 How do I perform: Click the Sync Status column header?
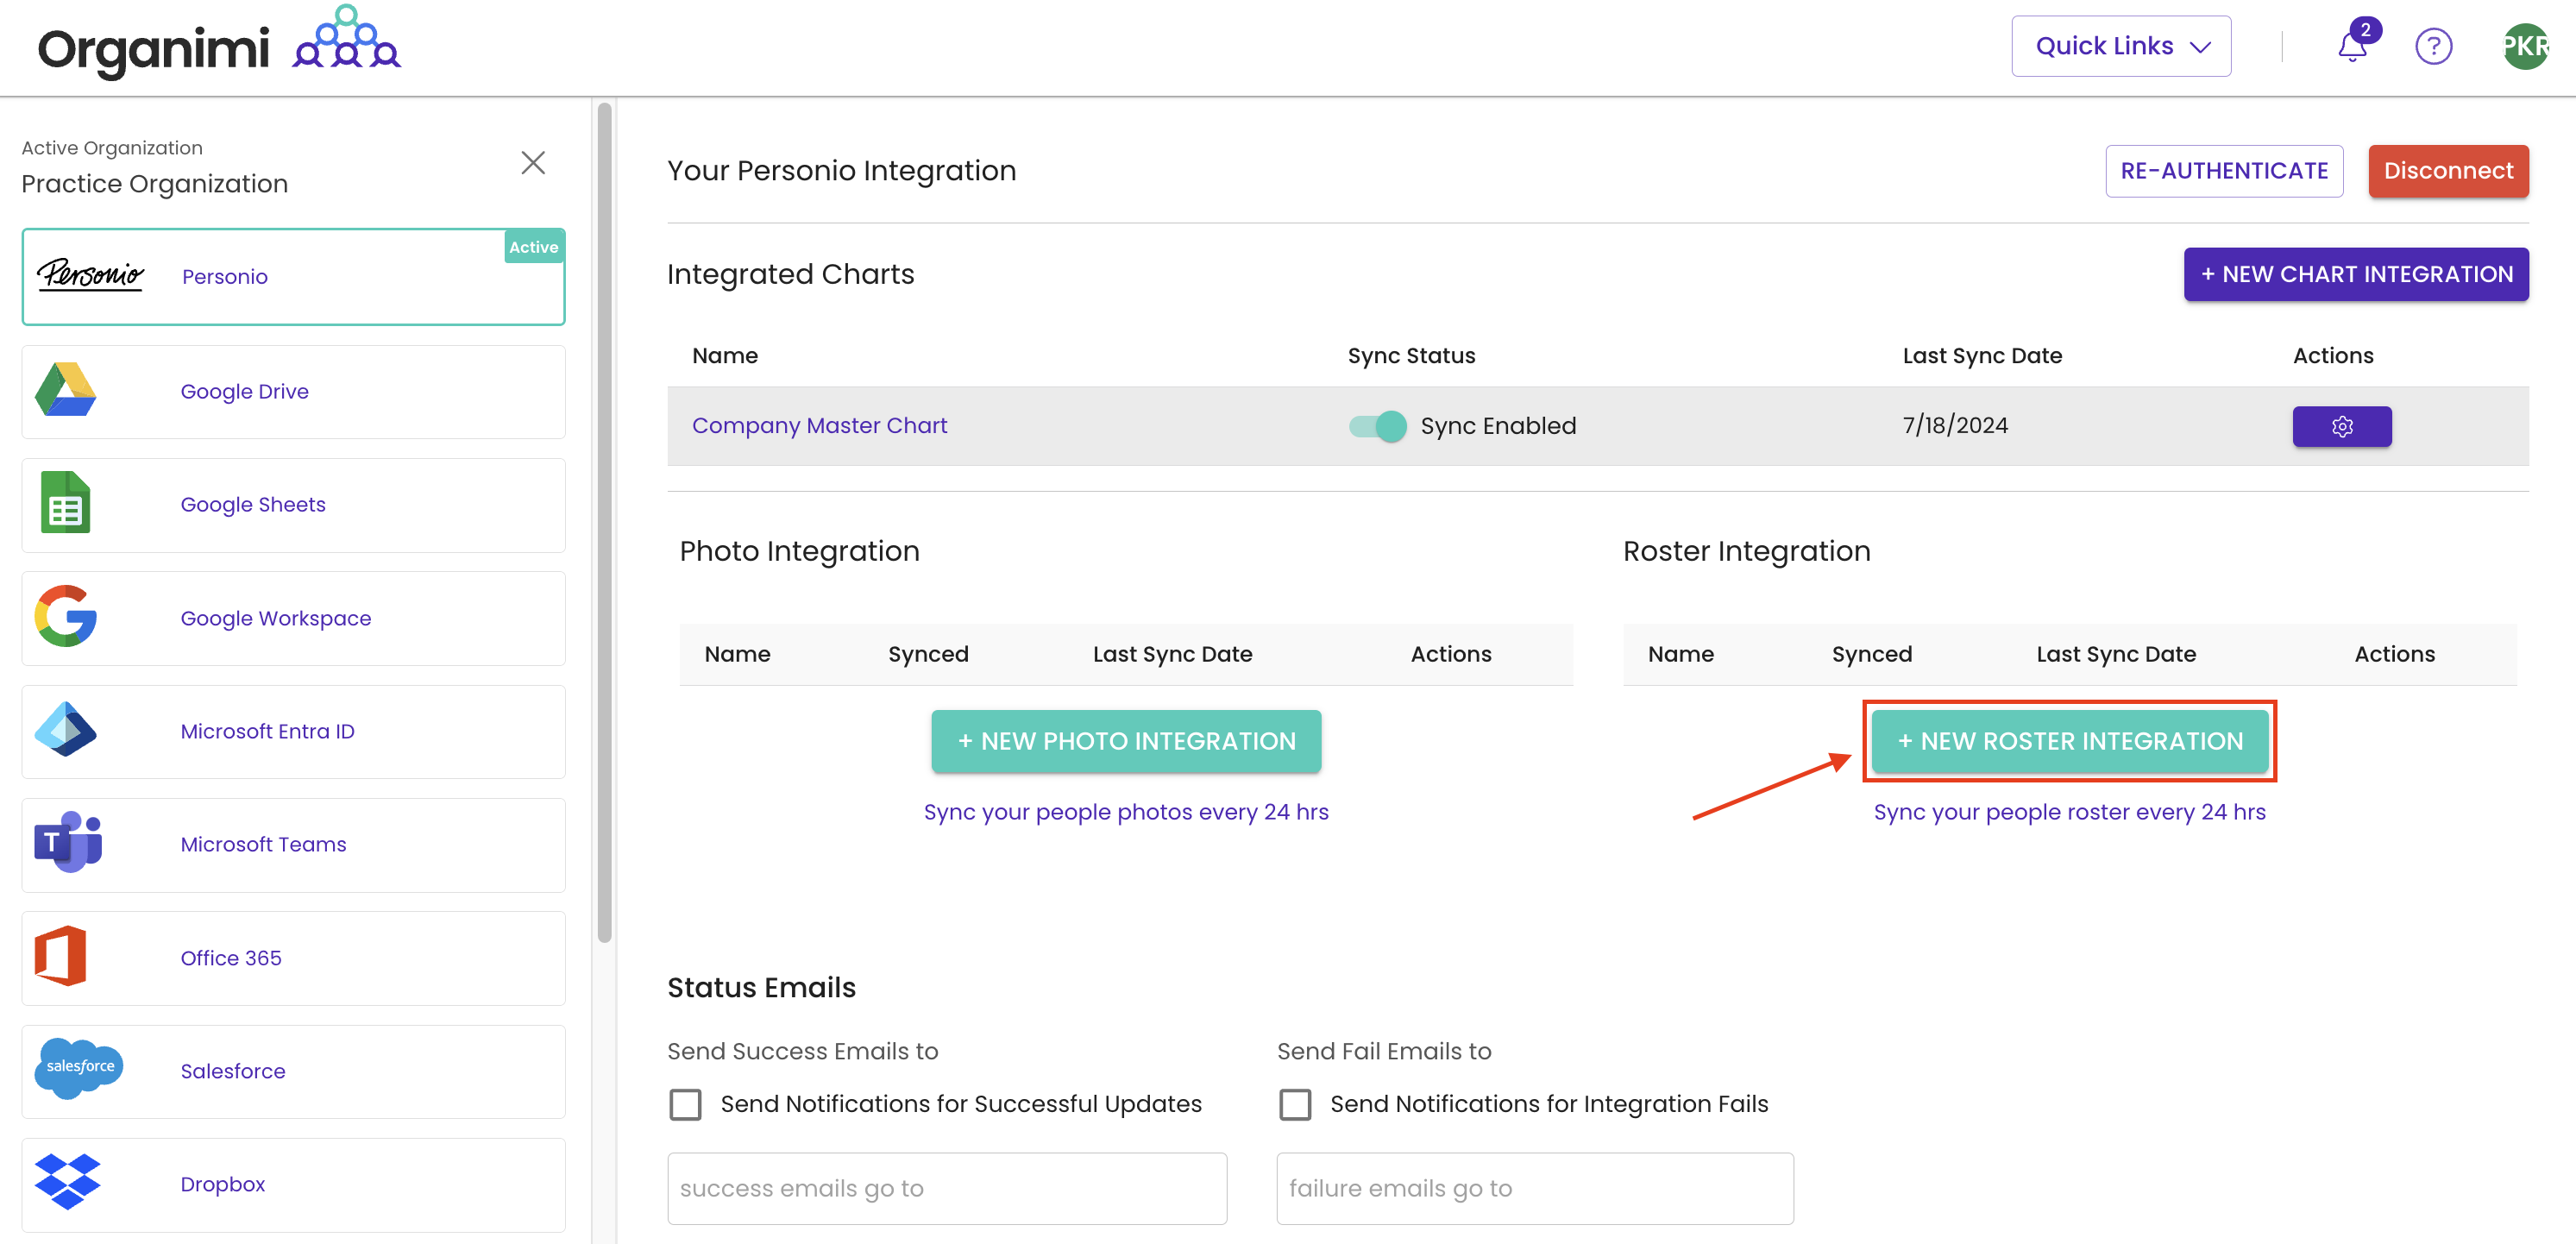pos(1411,356)
